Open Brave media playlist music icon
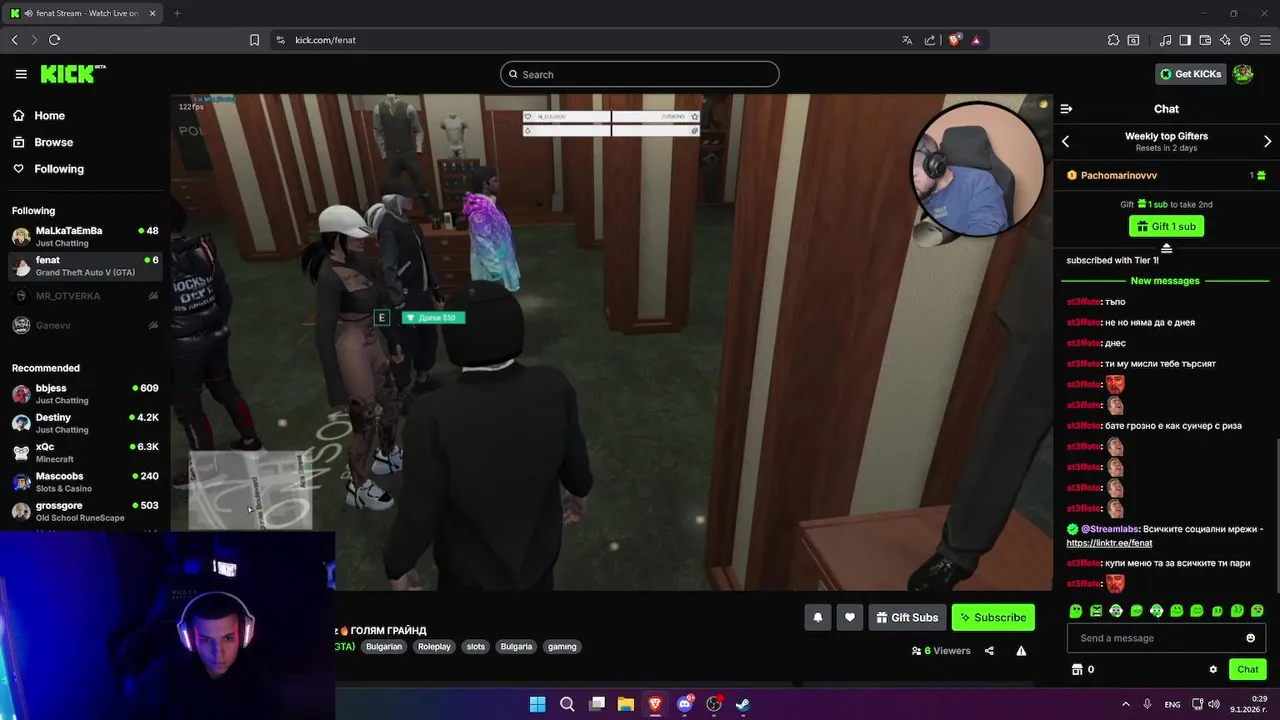Screen dimensions: 1280x720 [x=1165, y=40]
